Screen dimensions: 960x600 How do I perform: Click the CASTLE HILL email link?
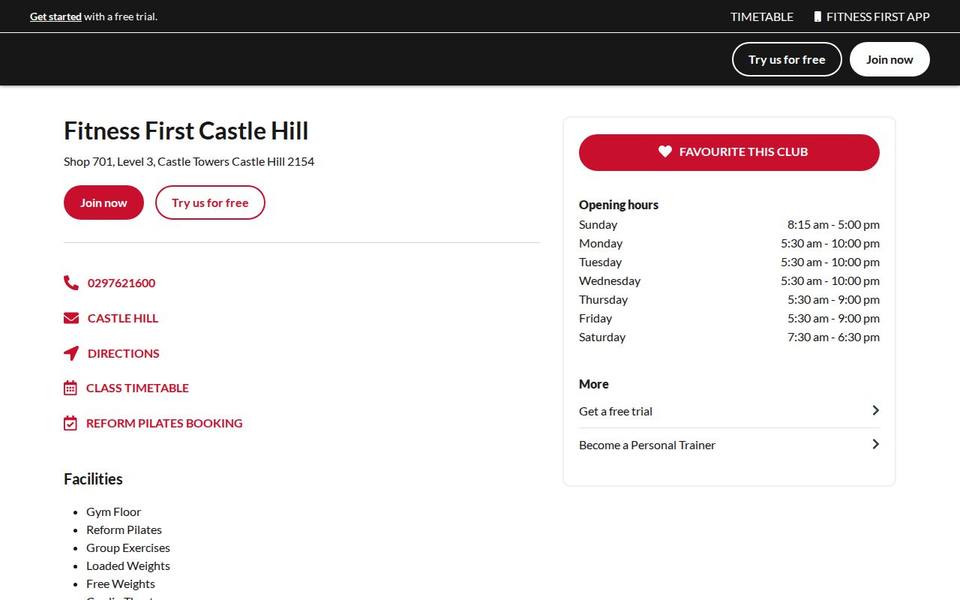coord(122,318)
